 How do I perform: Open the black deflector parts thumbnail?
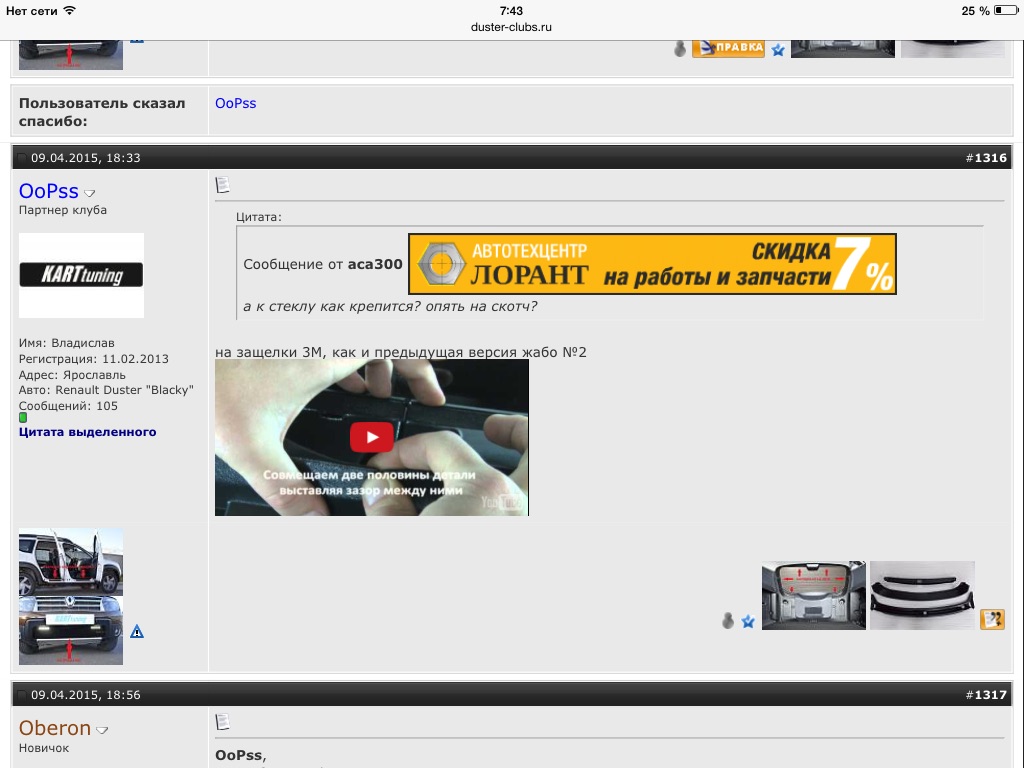coord(922,595)
